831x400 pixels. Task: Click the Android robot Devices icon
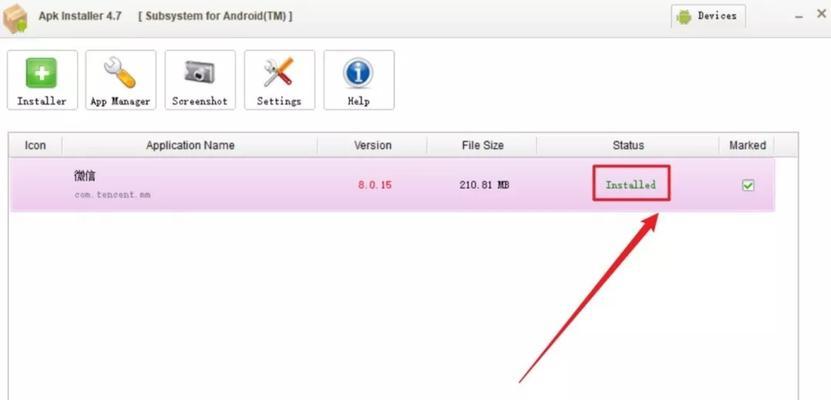684,17
